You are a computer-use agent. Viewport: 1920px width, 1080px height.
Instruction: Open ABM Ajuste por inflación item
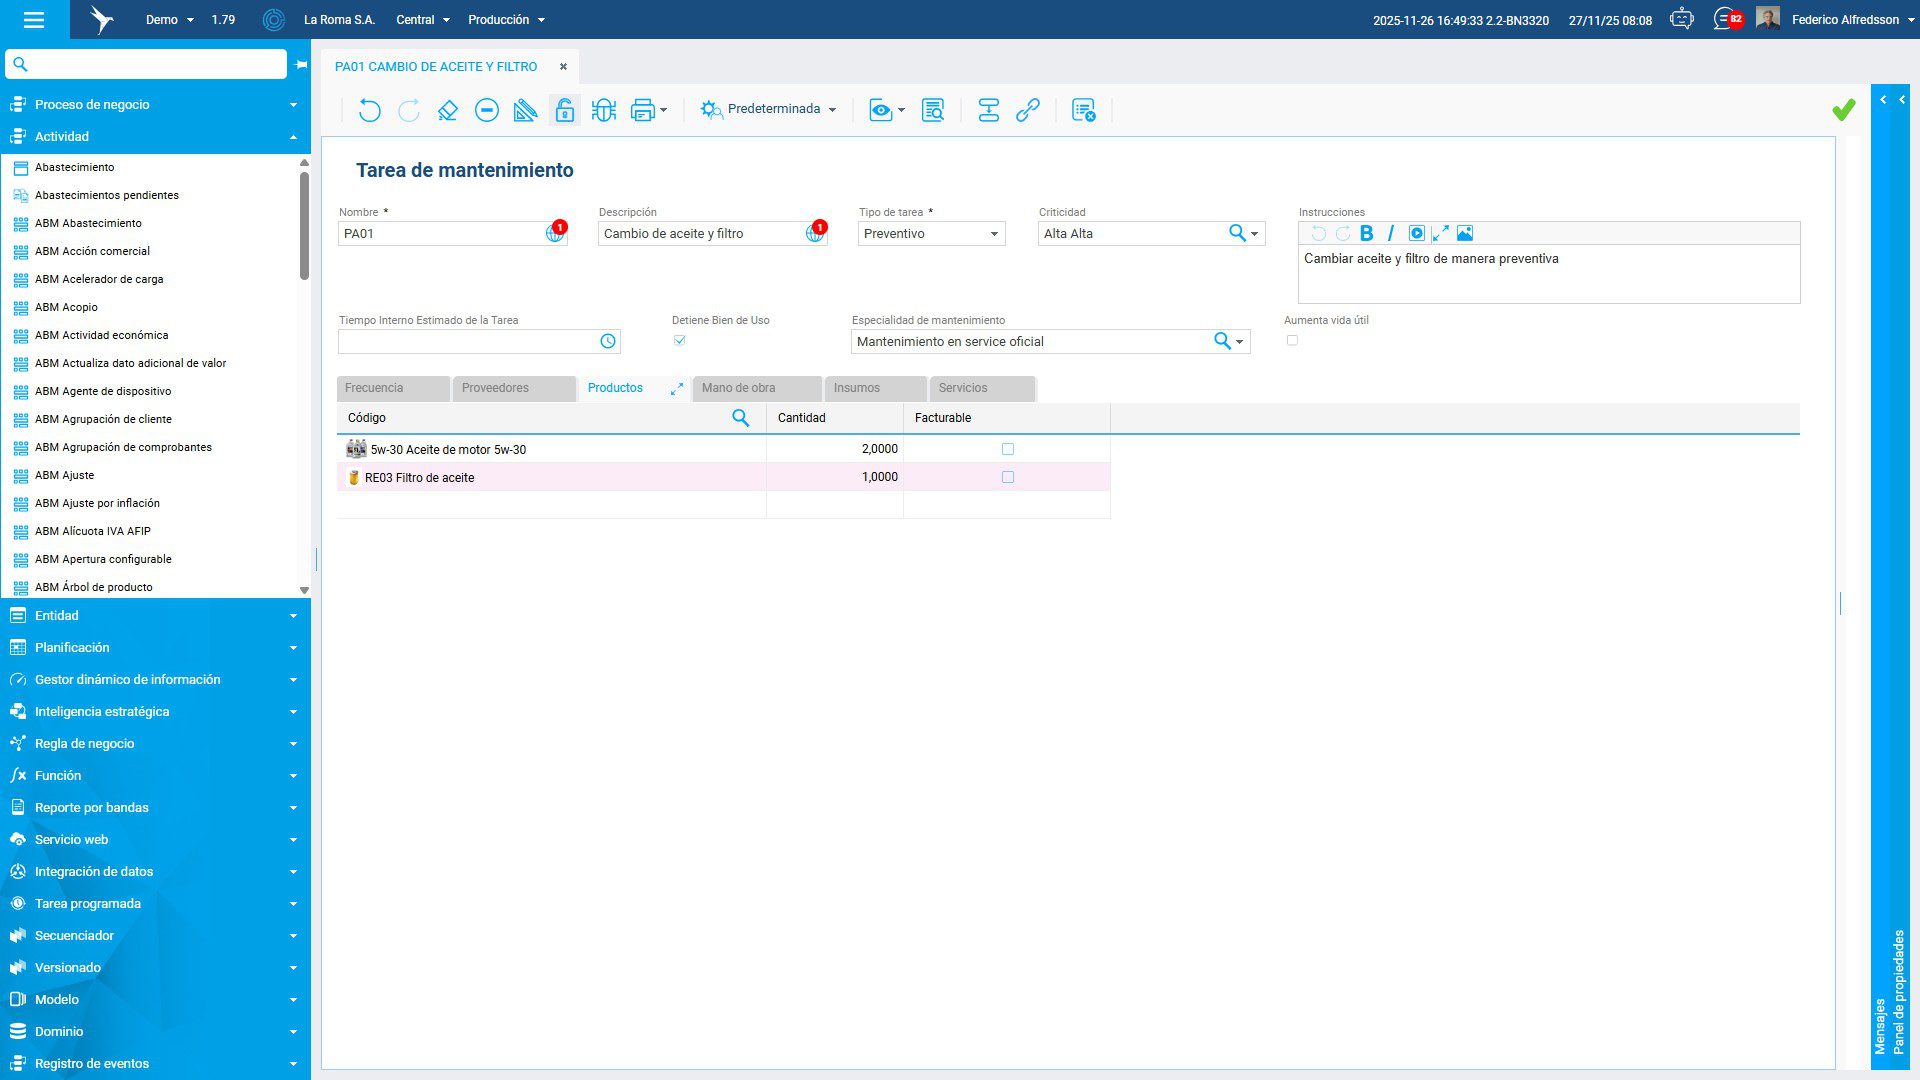[97, 503]
